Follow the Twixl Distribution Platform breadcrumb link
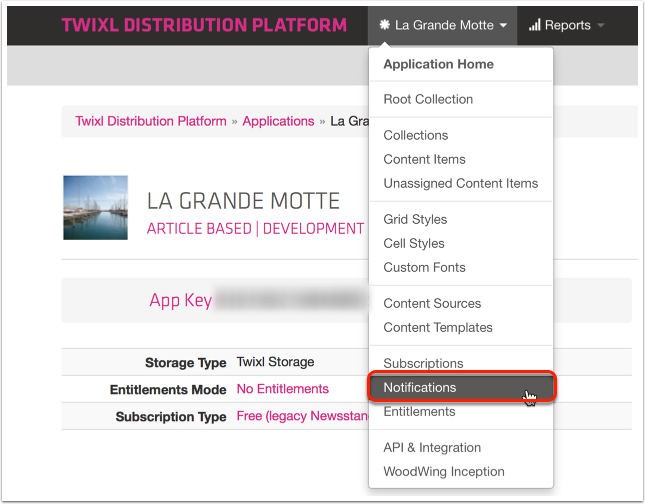The image size is (645, 504). [x=151, y=121]
